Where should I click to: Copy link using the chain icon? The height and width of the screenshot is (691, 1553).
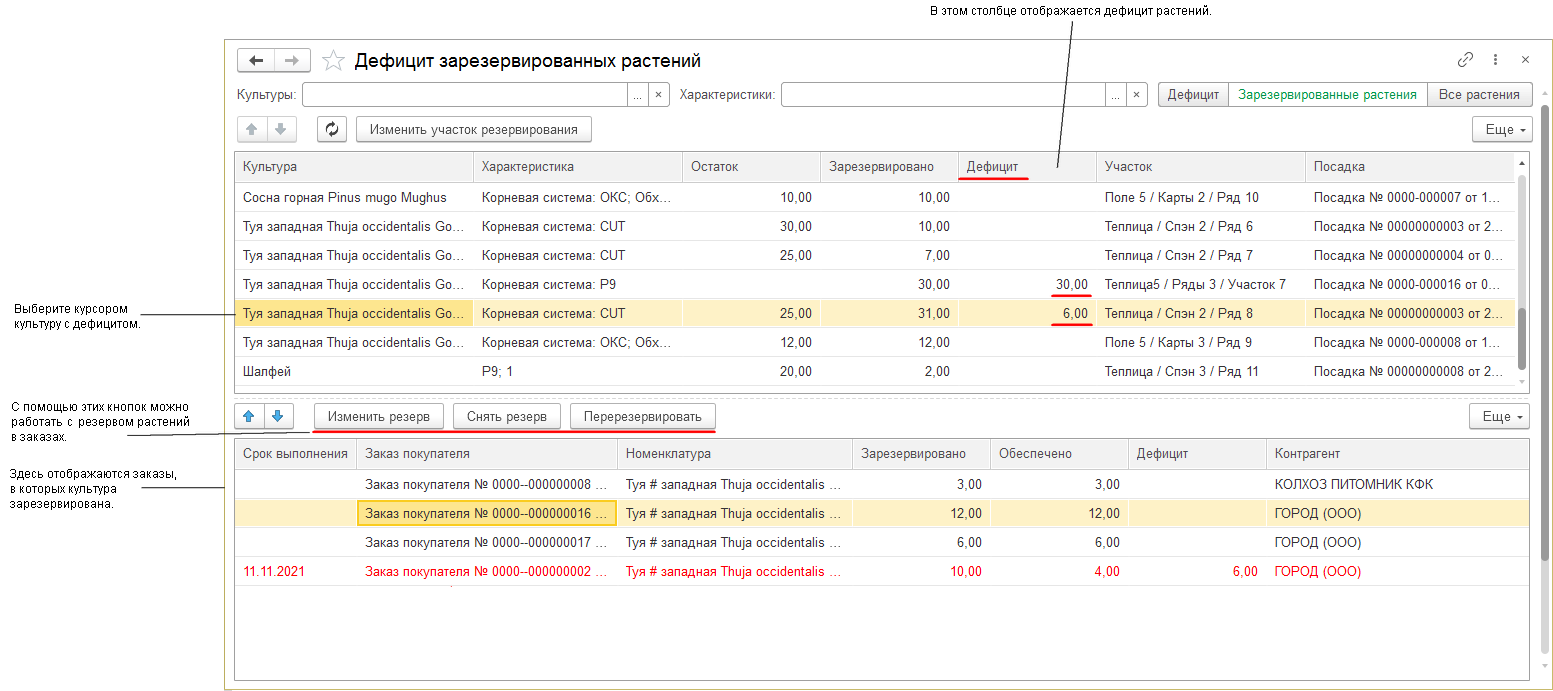click(x=1465, y=60)
